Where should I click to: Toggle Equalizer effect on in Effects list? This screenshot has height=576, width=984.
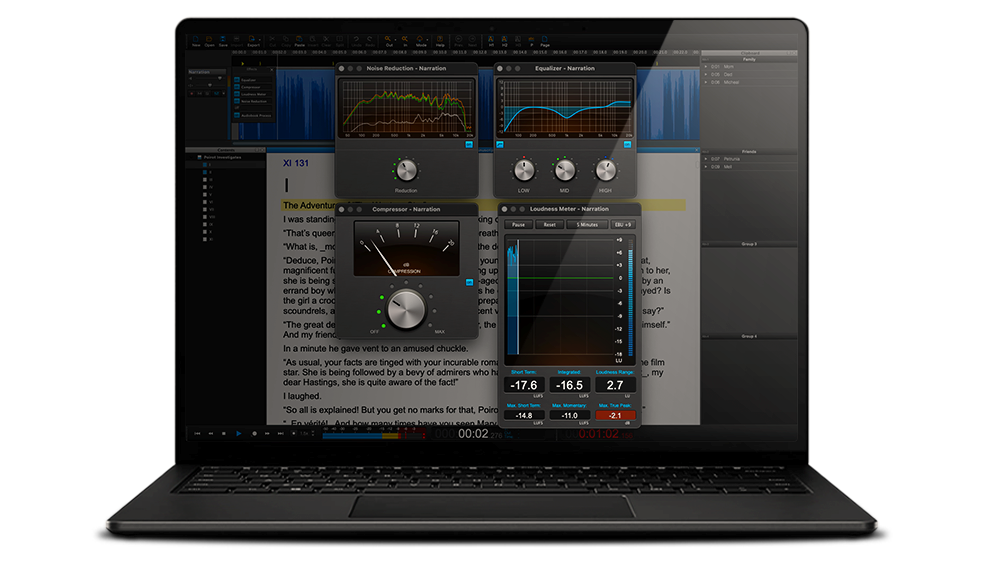(237, 80)
